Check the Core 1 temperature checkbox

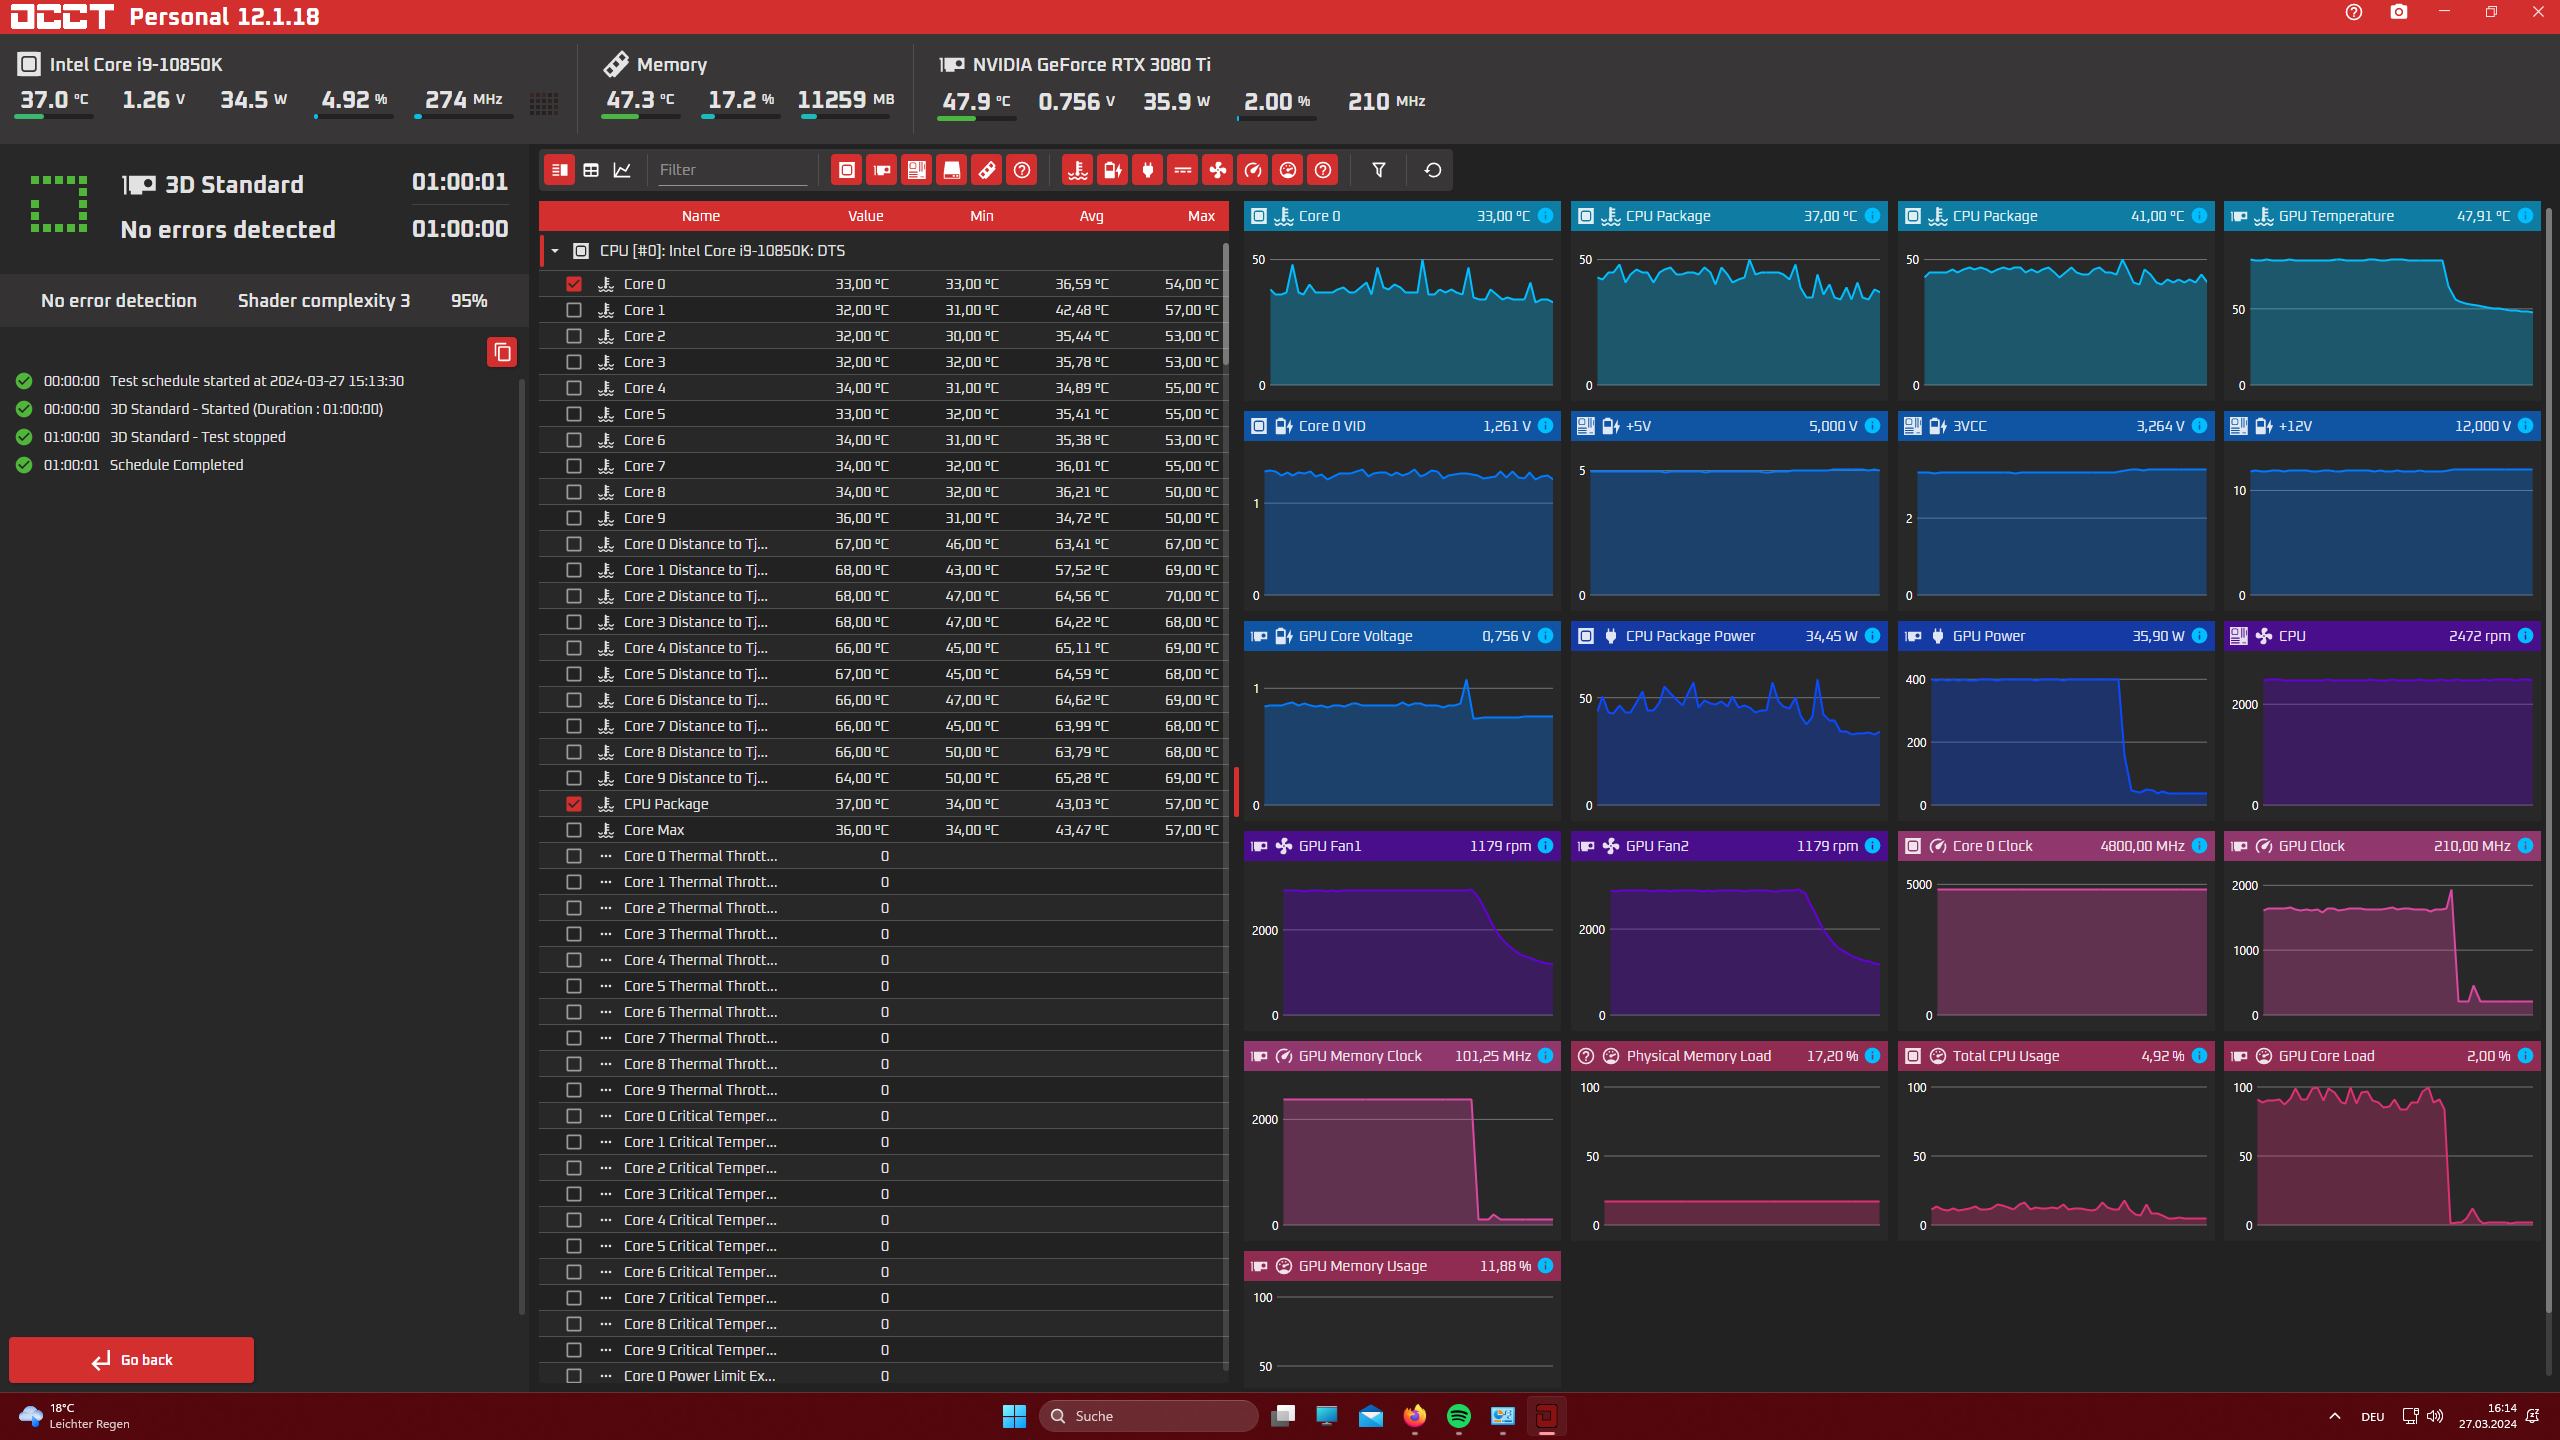(574, 310)
